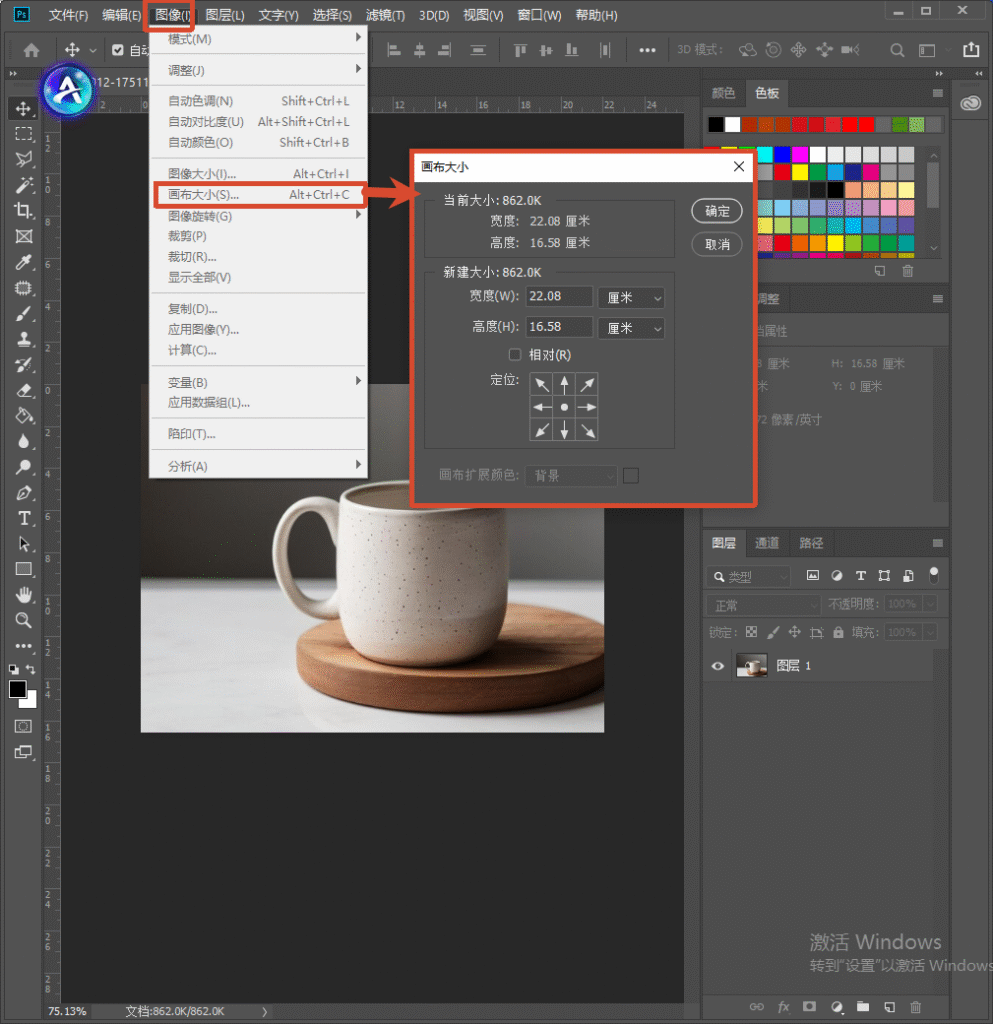Select the Move tool in the toolbox
Screen dimensions: 993x1024
coord(24,108)
